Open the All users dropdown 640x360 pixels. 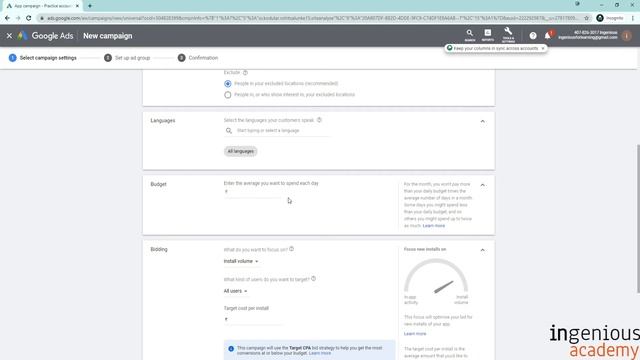click(235, 291)
